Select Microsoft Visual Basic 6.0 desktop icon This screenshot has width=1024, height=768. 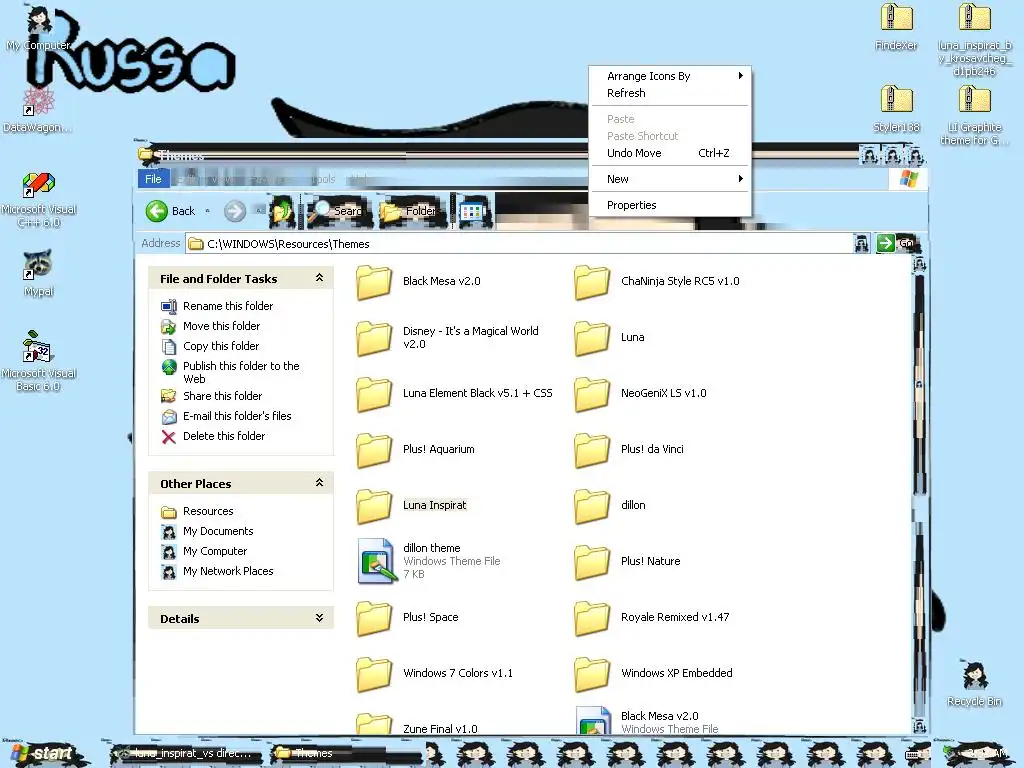coord(39,361)
